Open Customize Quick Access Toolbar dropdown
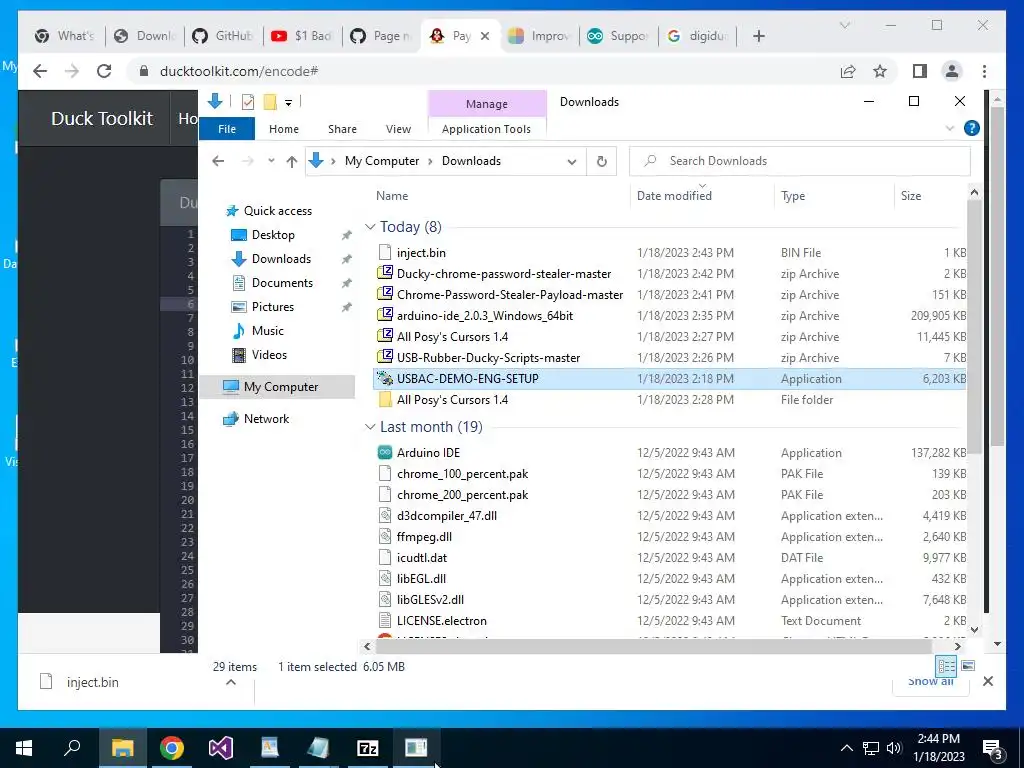The image size is (1024, 768). tap(288, 103)
